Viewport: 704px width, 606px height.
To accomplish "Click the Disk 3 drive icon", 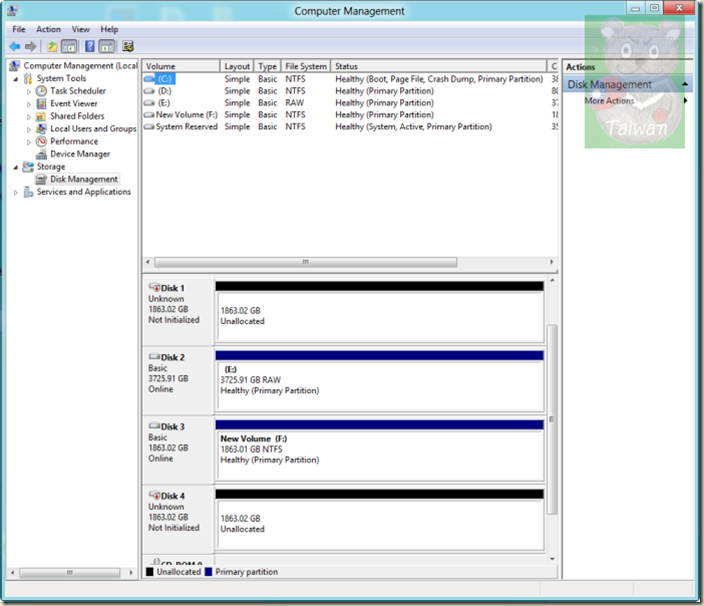I will tap(154, 426).
